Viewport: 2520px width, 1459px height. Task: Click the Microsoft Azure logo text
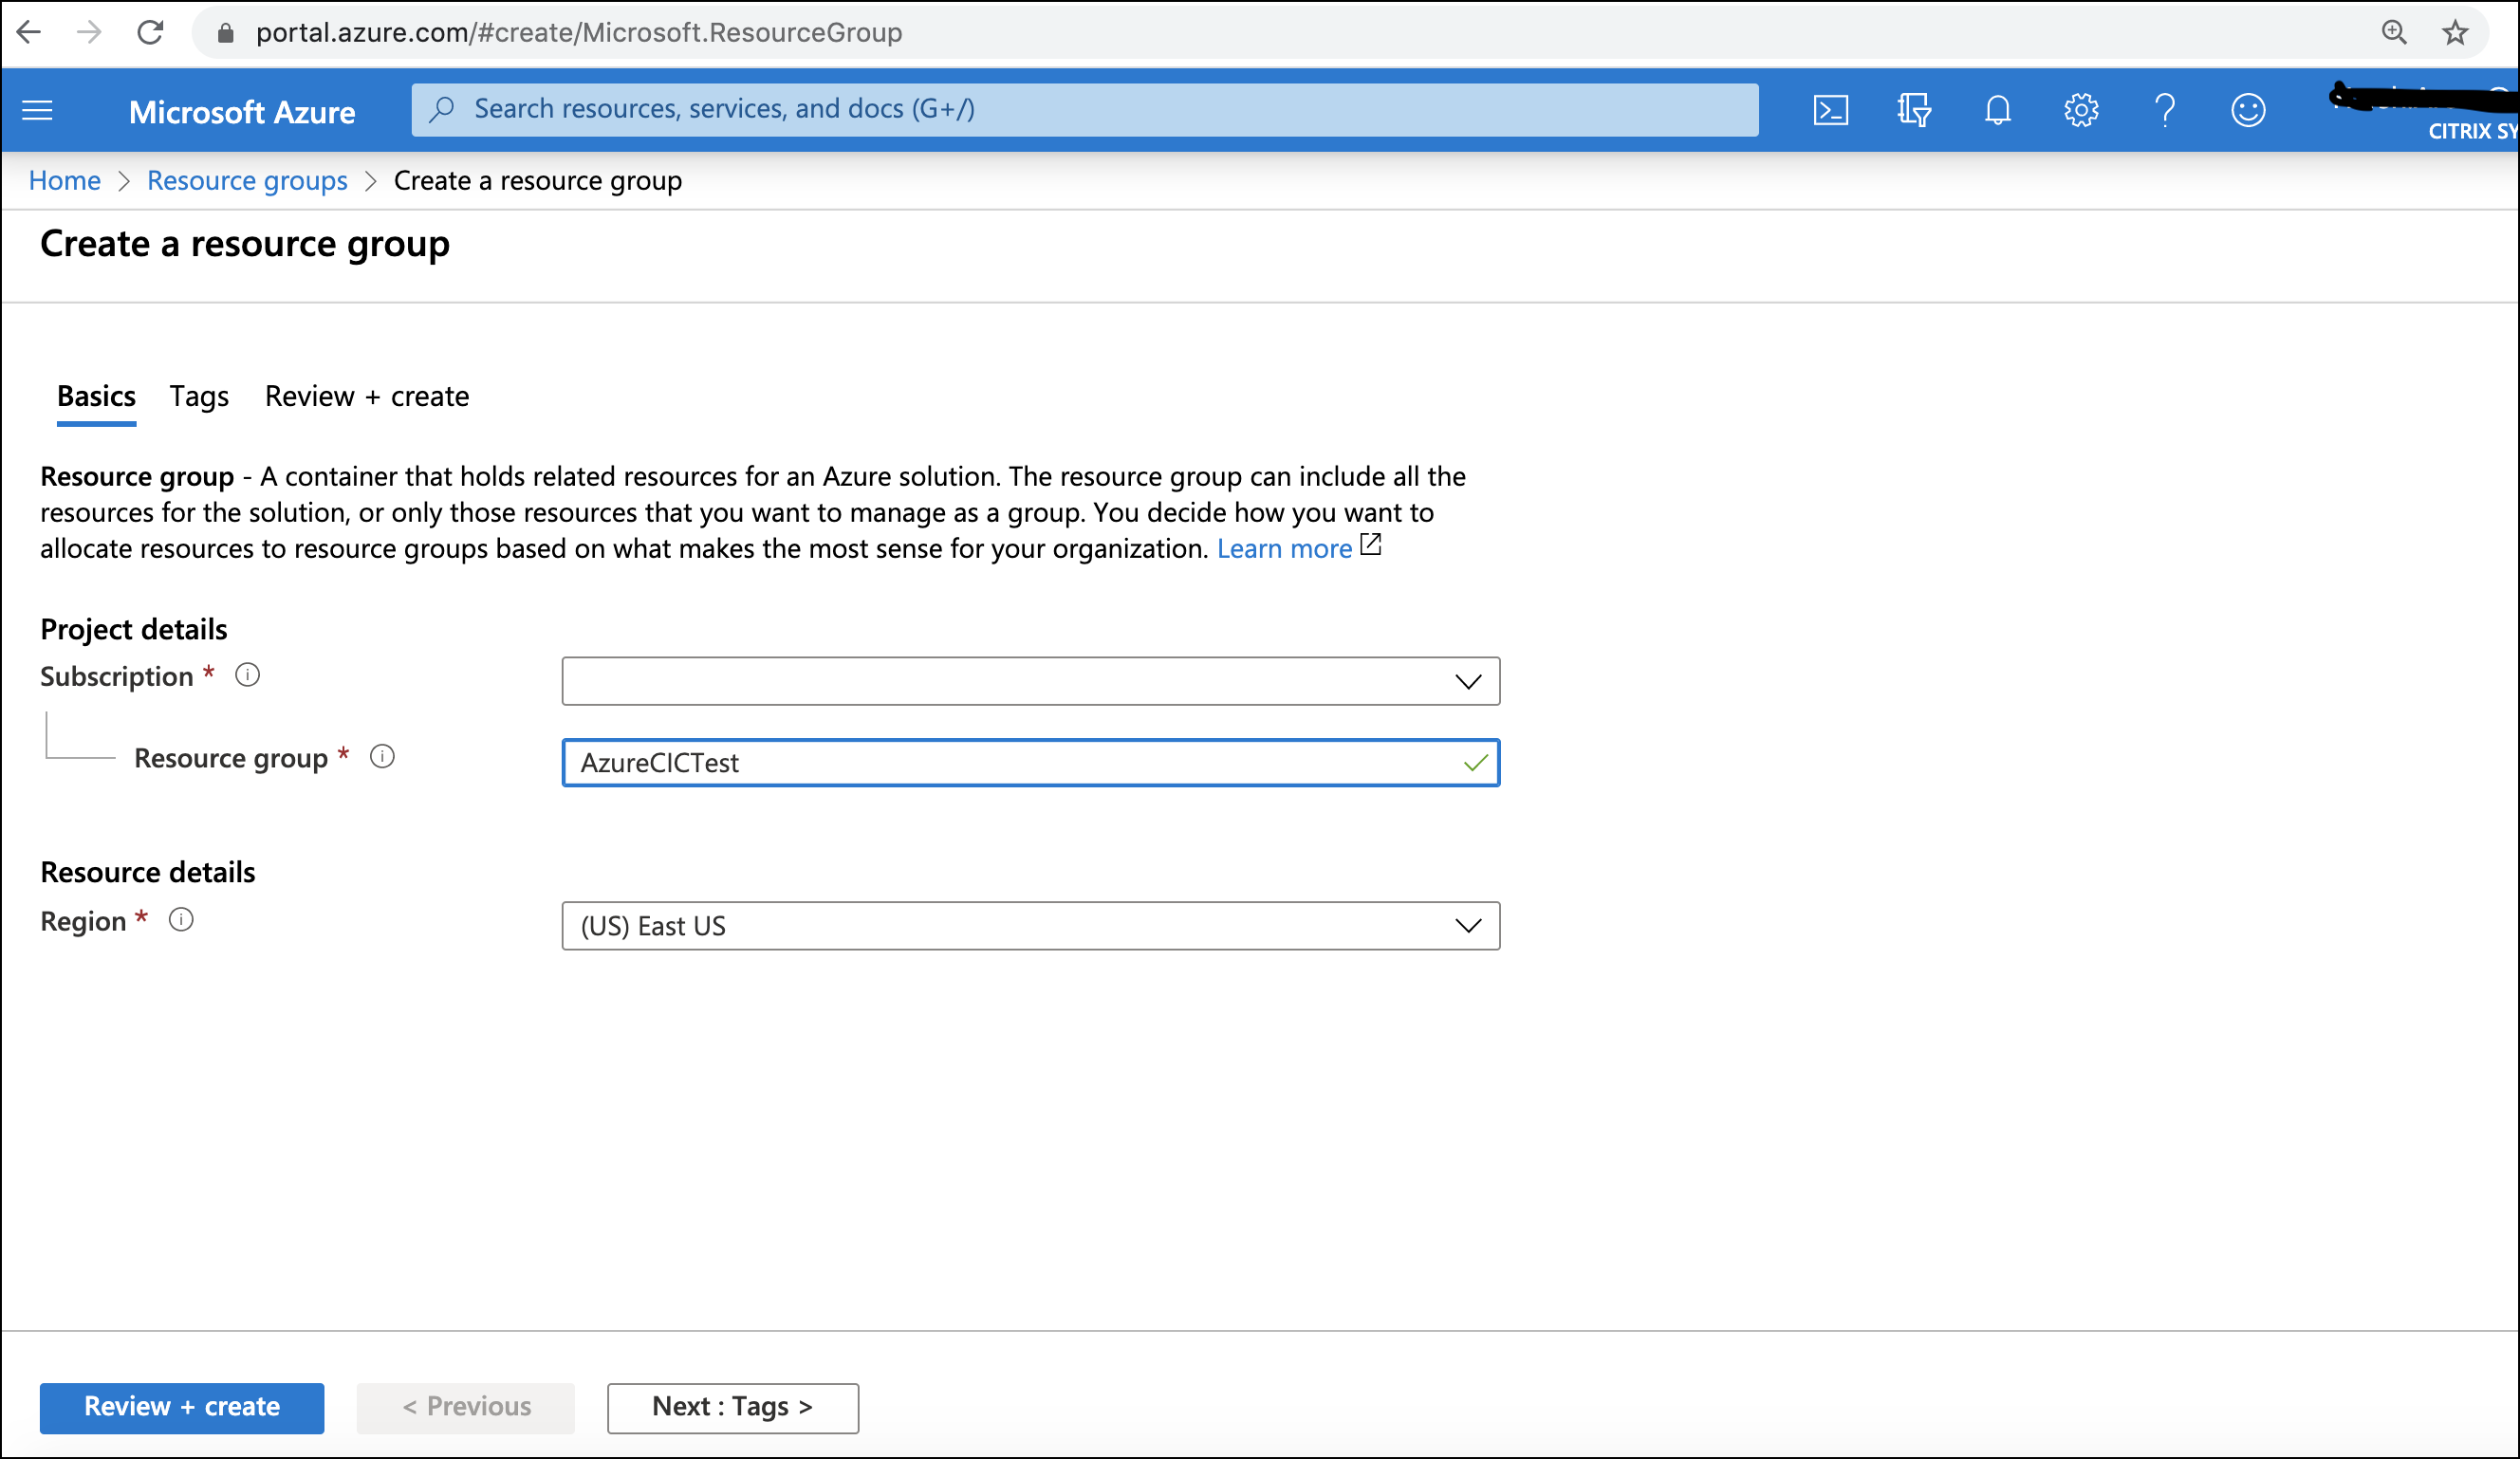pos(242,112)
